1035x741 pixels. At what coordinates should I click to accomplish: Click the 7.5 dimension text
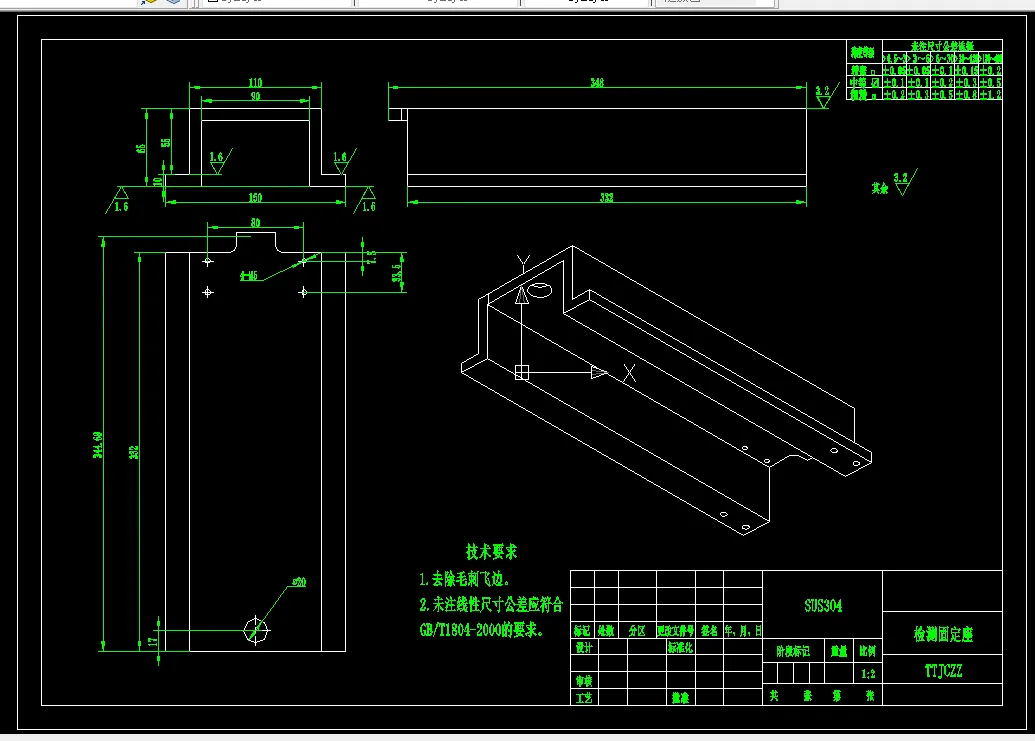tap(372, 257)
